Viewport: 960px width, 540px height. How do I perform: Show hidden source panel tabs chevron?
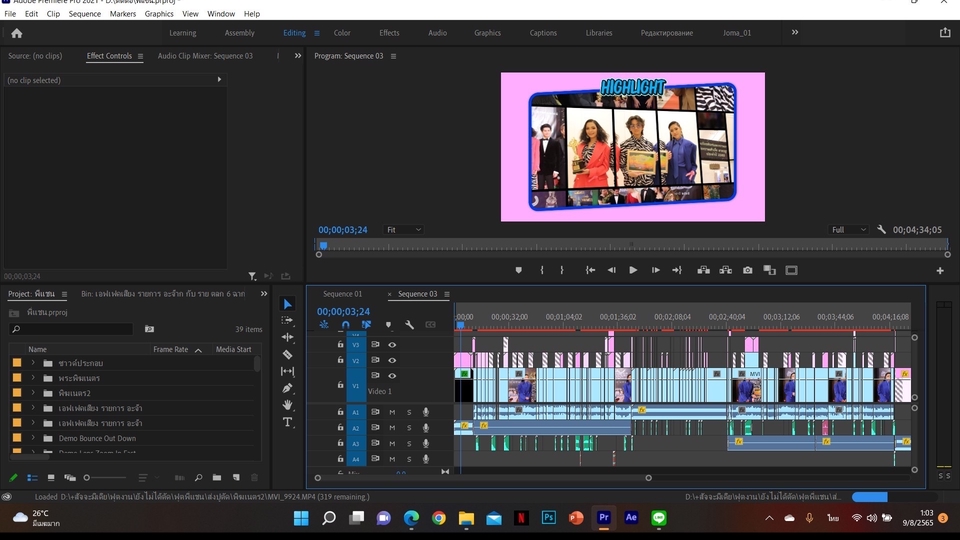(x=298, y=56)
